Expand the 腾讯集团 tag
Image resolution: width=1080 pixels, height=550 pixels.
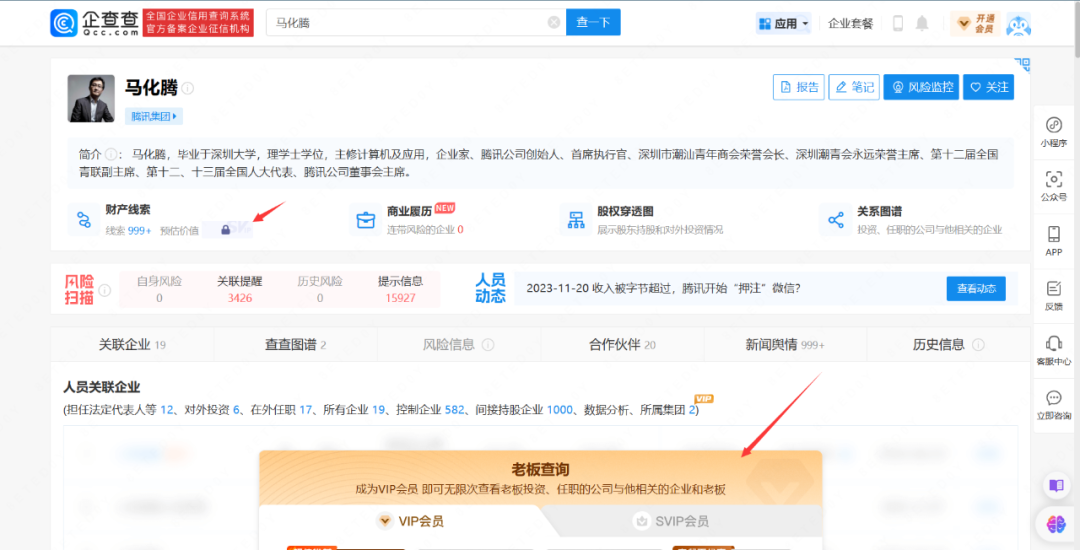(154, 116)
